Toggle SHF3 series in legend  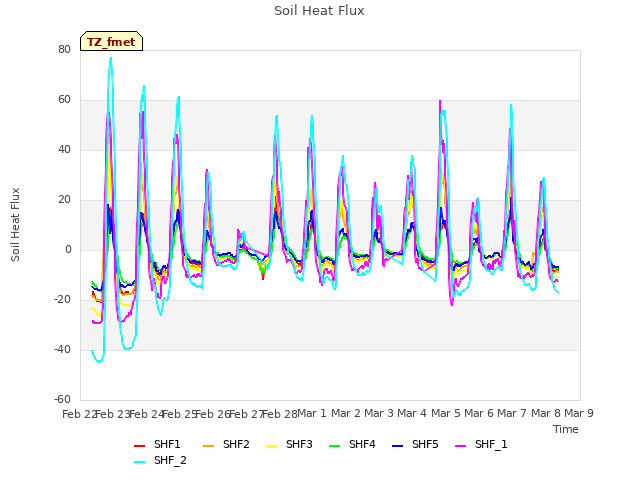(289, 444)
